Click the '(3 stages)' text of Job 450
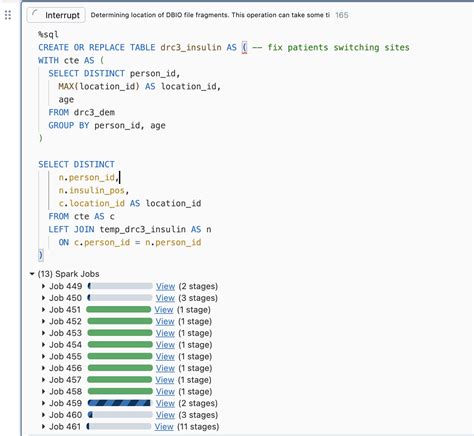 click(x=198, y=298)
